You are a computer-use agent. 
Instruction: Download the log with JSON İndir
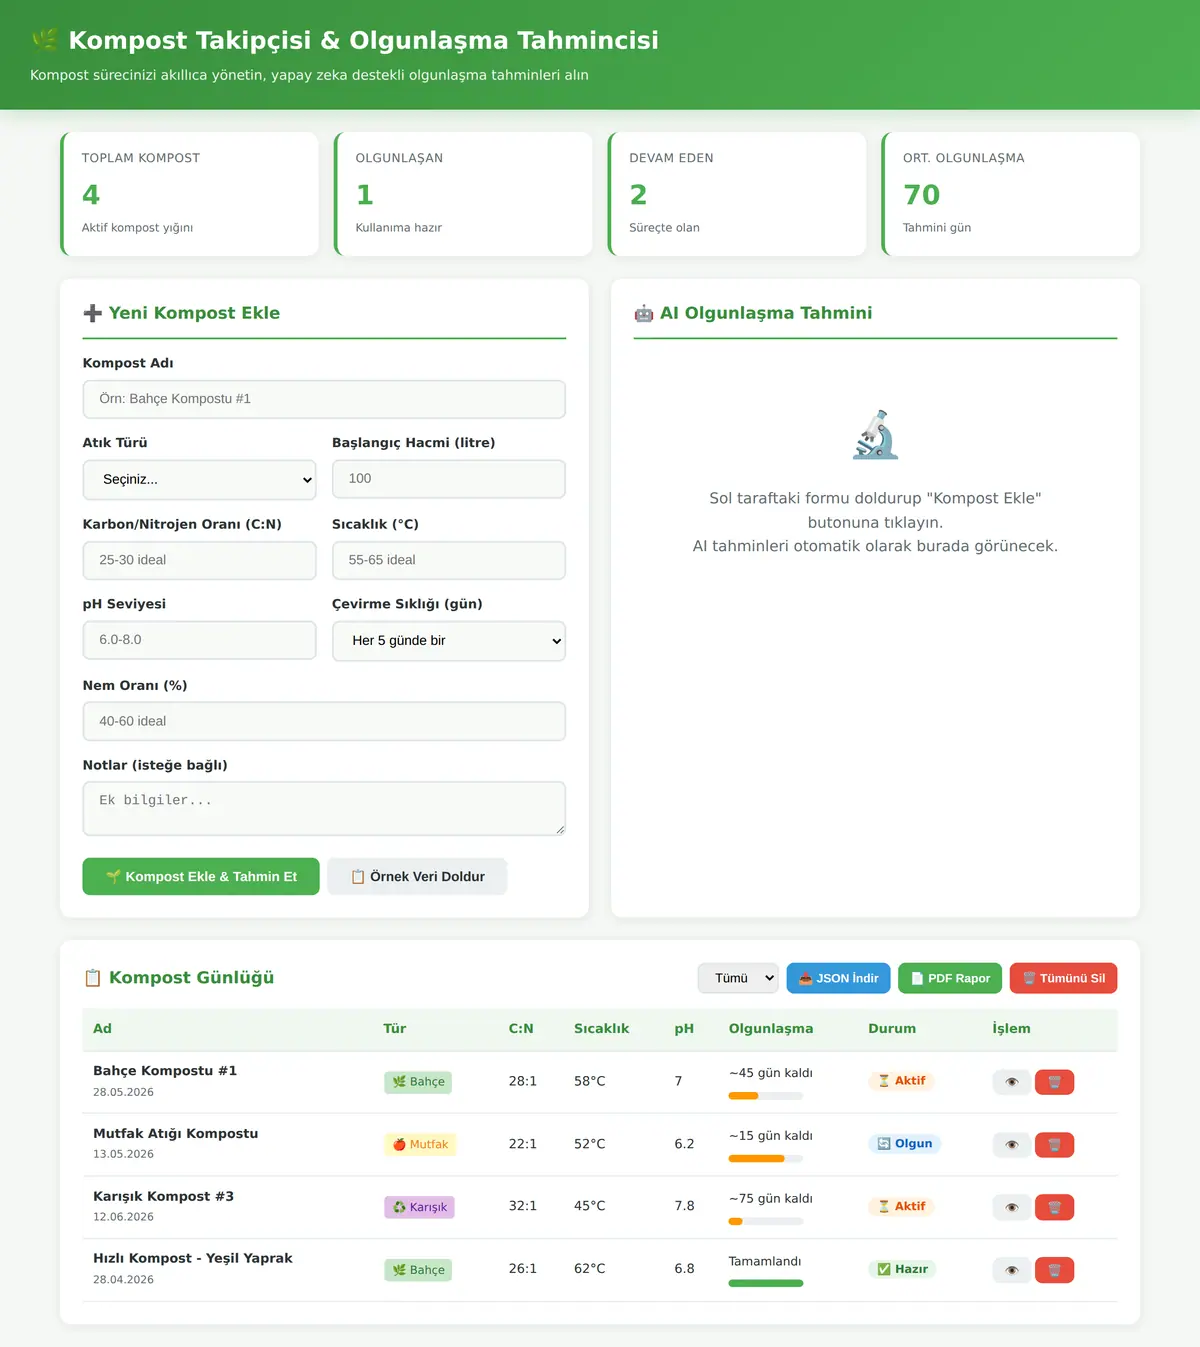(838, 978)
